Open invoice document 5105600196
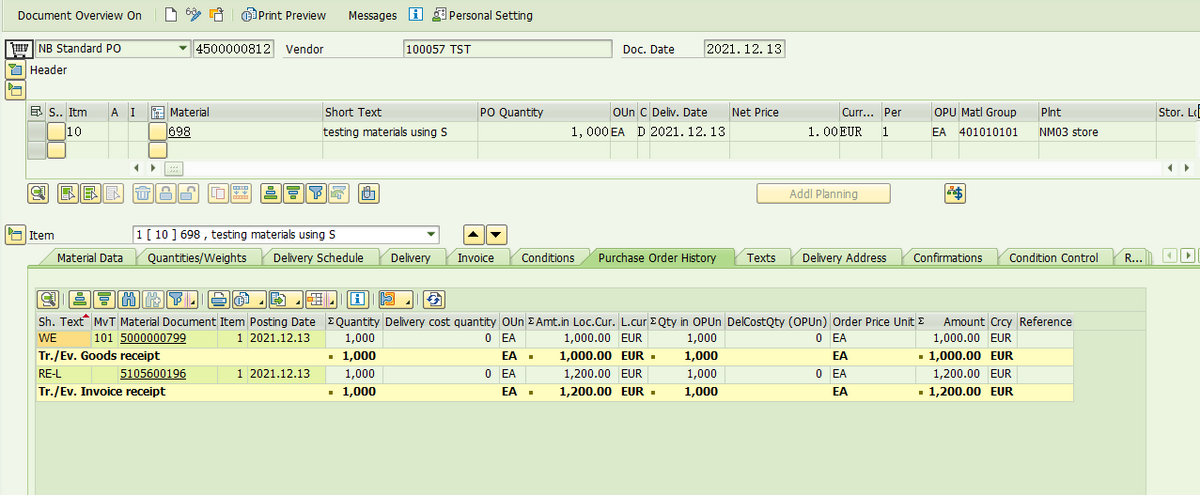This screenshot has height=495, width=1200. pyautogui.click(x=153, y=374)
